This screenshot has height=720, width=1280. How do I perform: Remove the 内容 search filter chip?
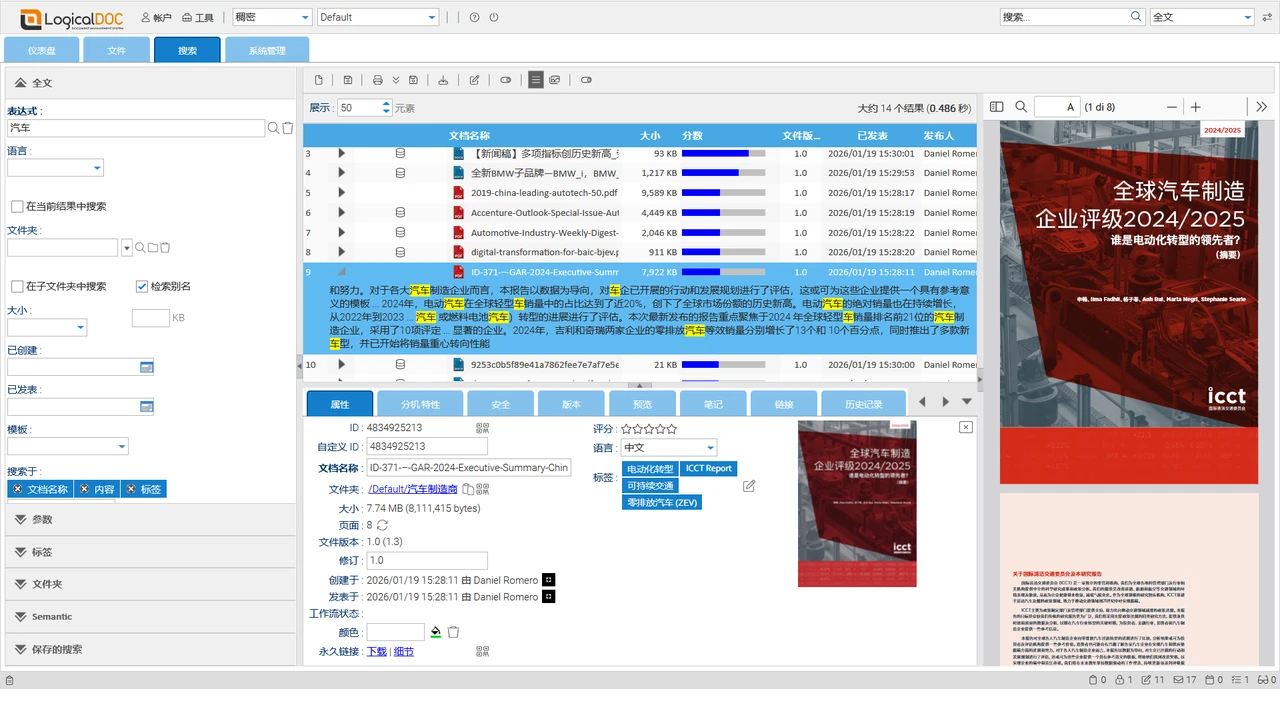coord(86,489)
